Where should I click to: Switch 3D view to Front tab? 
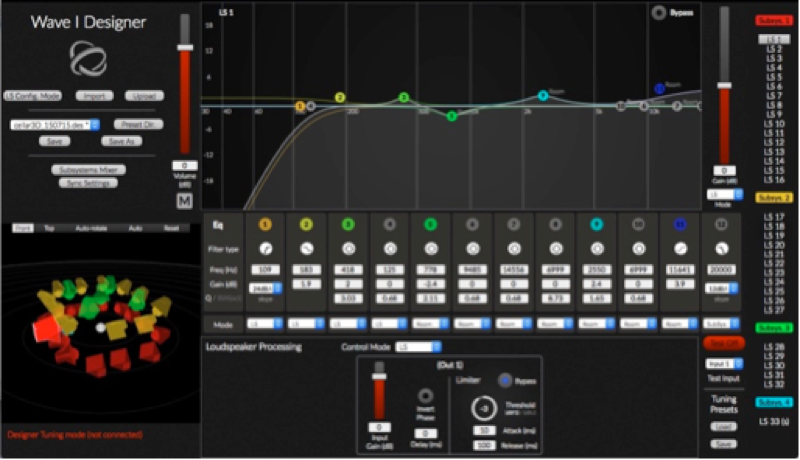[x=22, y=228]
